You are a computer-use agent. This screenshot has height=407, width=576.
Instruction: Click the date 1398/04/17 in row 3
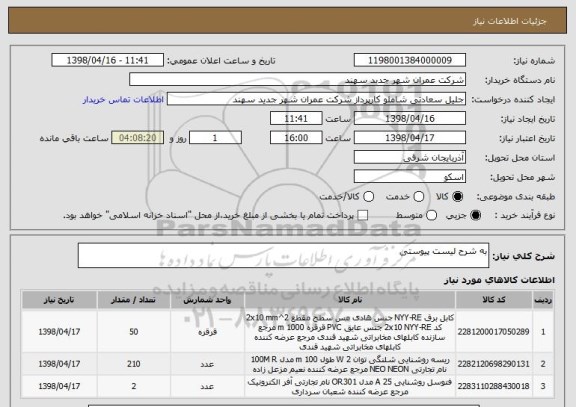[x=59, y=386]
